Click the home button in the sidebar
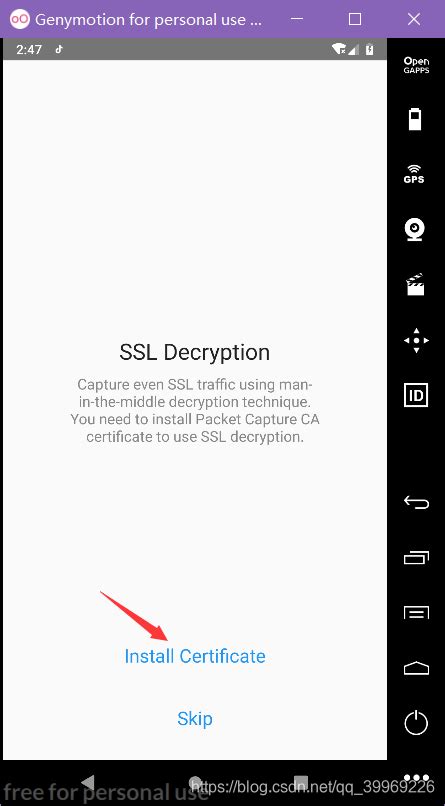The width and height of the screenshot is (445, 806). [416, 668]
